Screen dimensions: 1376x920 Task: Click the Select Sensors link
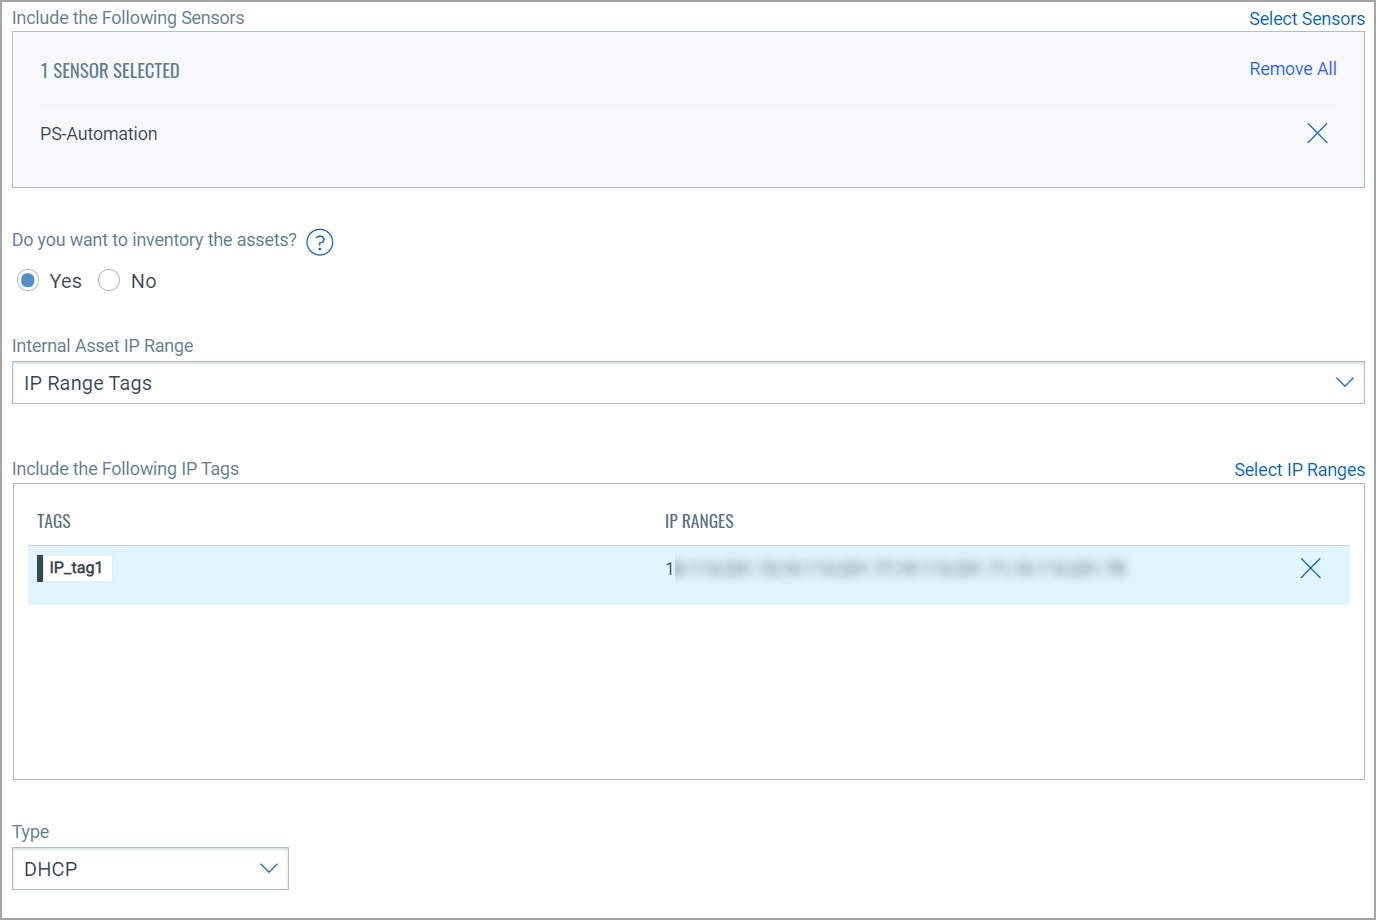(x=1307, y=18)
